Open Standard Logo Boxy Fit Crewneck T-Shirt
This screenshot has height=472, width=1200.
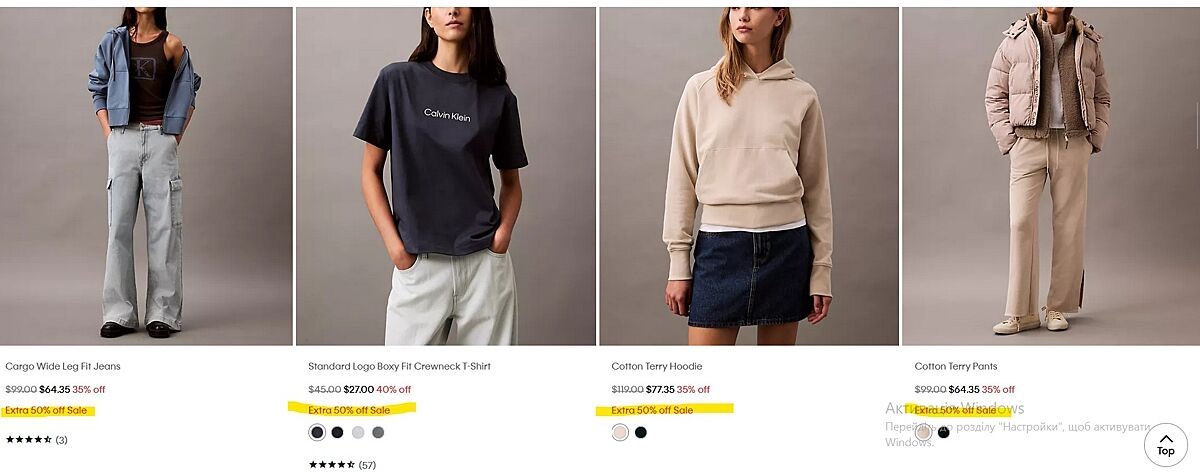pyautogui.click(x=399, y=366)
